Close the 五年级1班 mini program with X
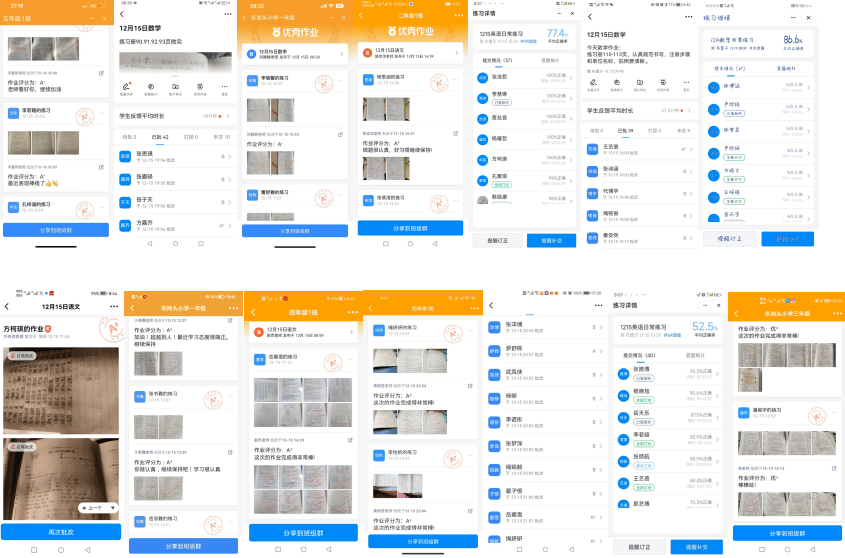845x558 pixels. [x=104, y=19]
